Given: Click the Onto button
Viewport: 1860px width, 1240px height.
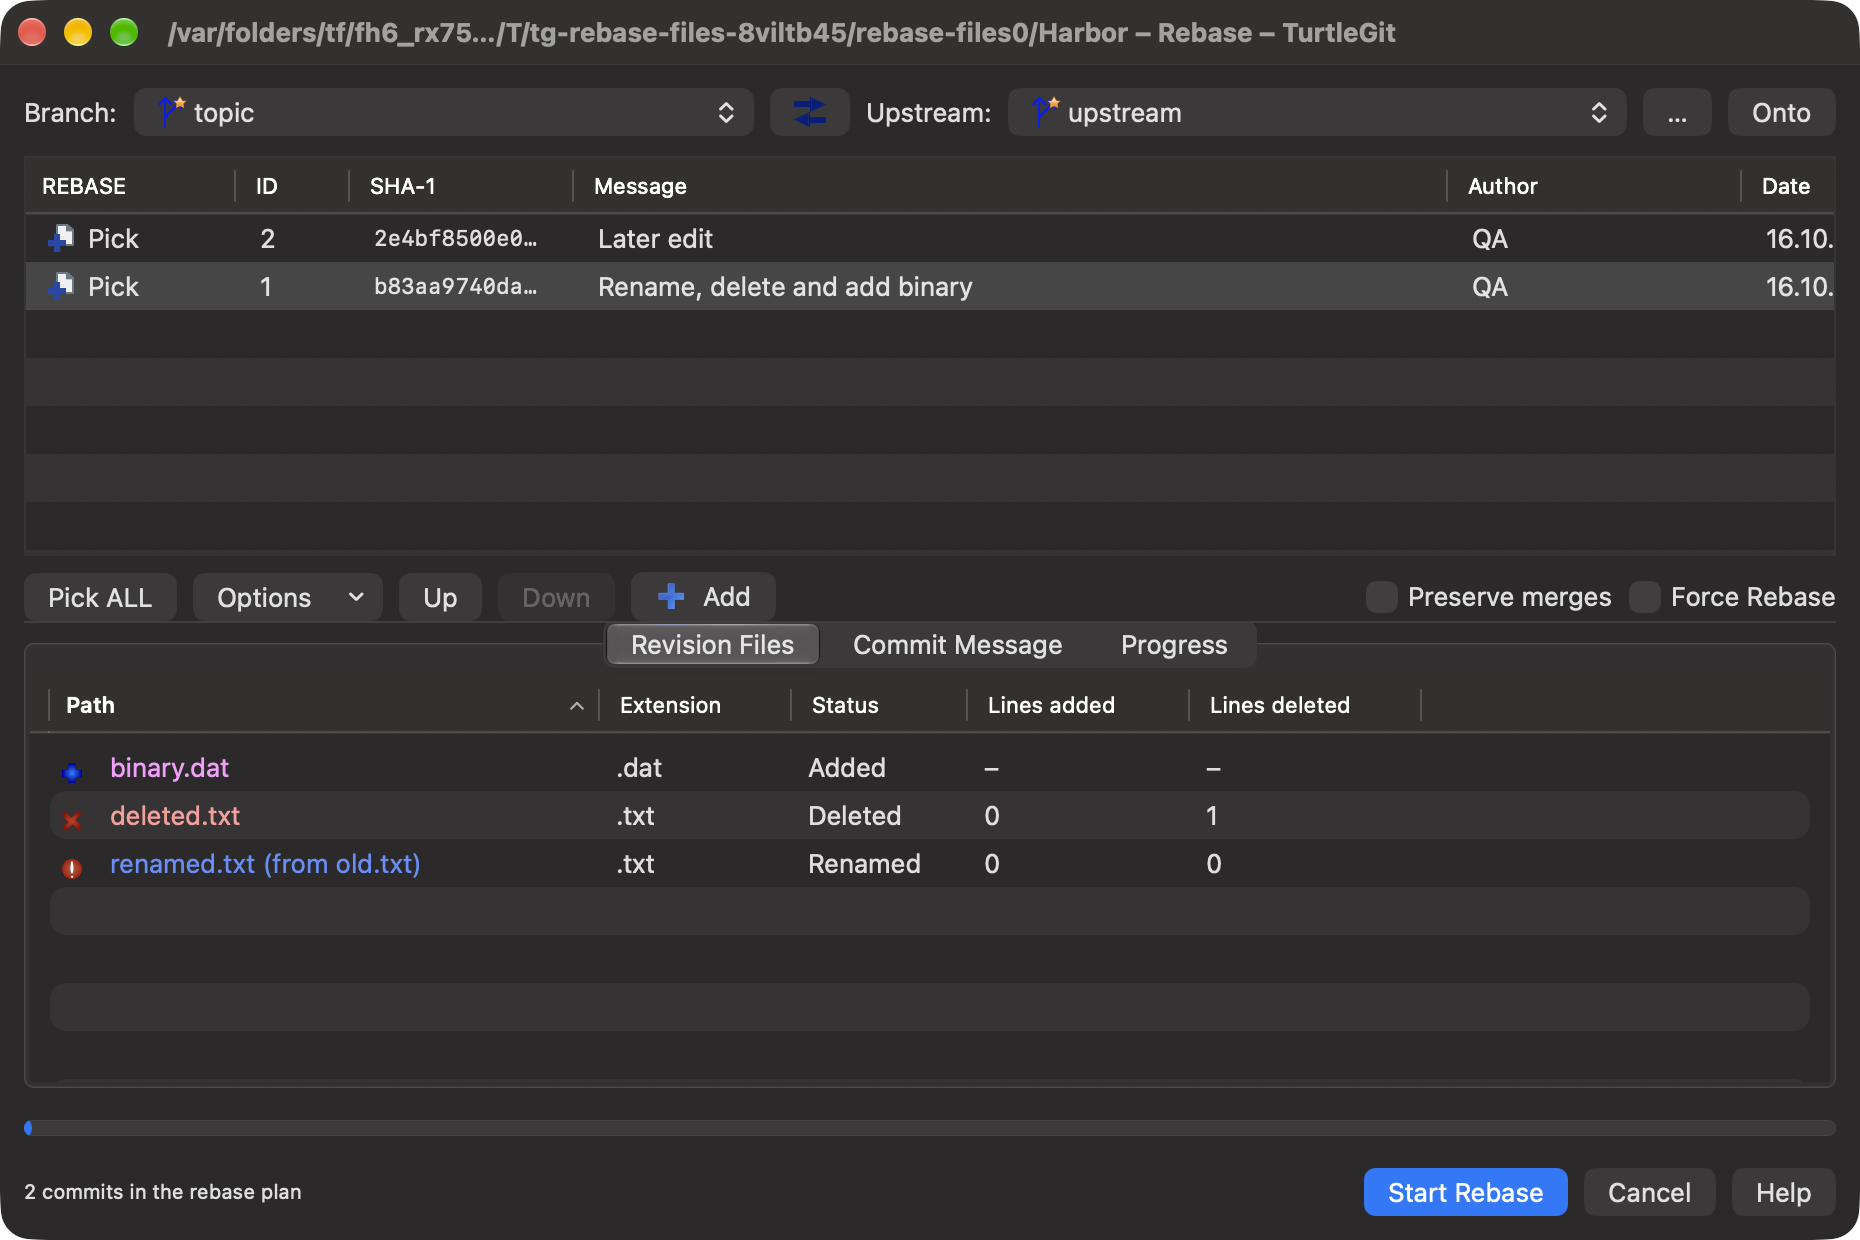Looking at the screenshot, I should coord(1781,112).
